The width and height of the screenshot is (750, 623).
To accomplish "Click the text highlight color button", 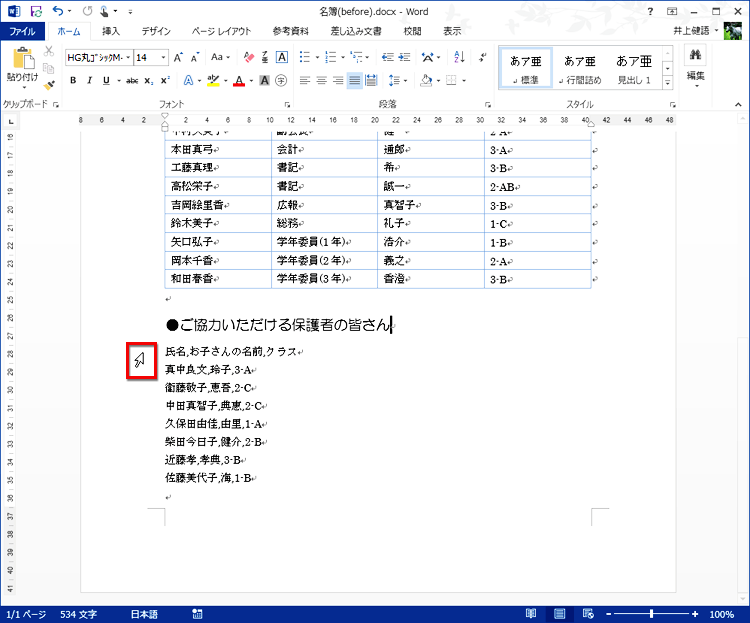I will [213, 80].
